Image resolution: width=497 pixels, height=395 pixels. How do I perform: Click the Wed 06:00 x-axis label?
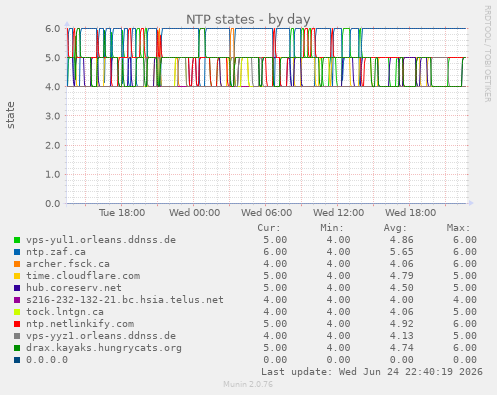click(267, 213)
